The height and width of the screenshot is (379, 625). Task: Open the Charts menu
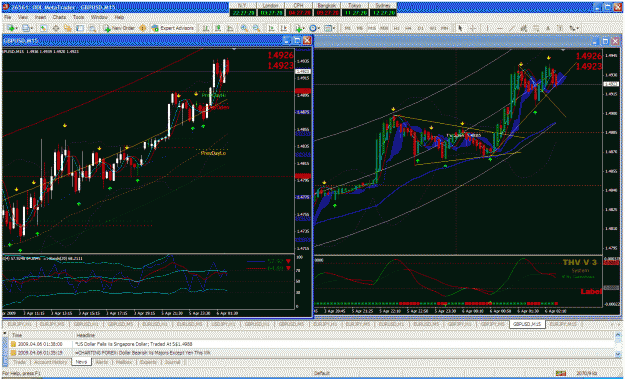click(59, 18)
